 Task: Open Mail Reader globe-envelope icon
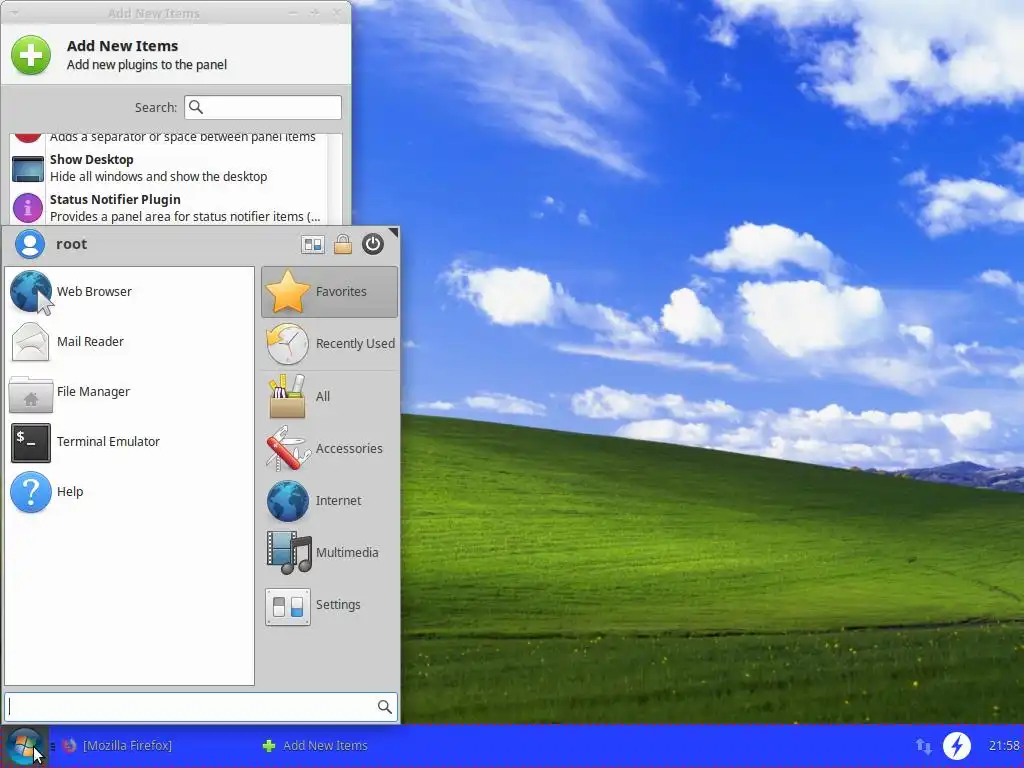30,342
